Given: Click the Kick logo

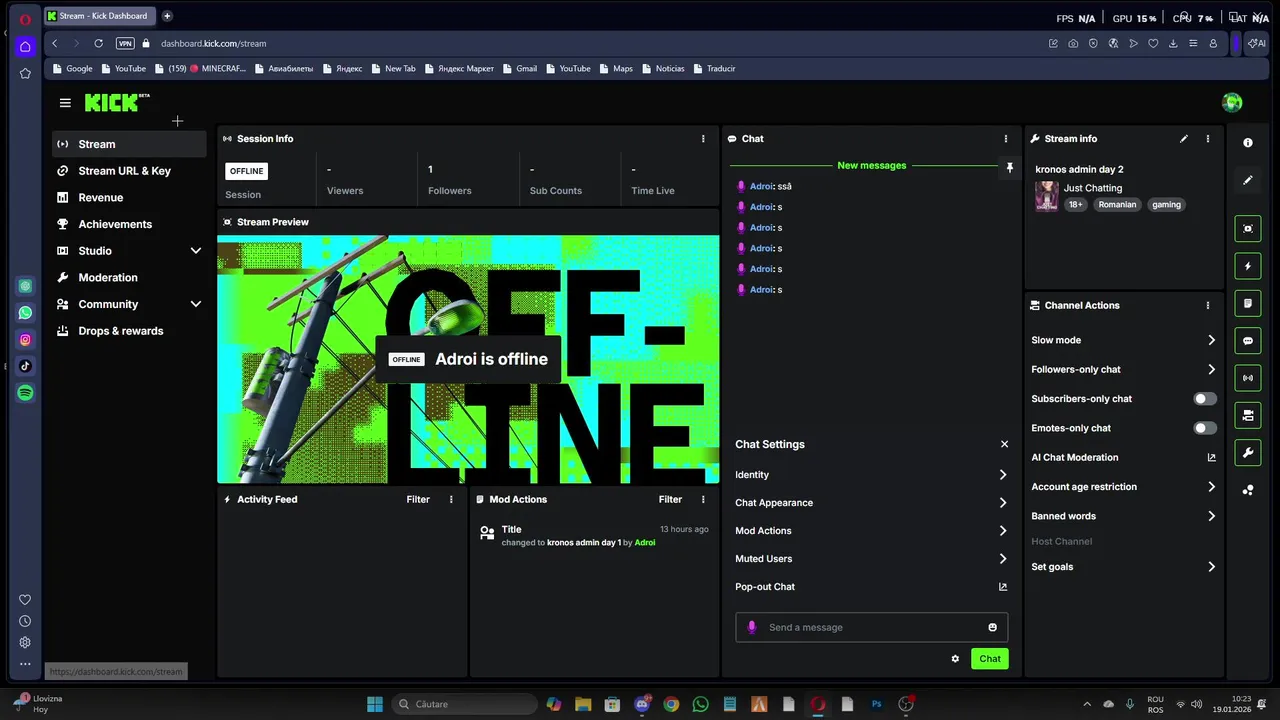Looking at the screenshot, I should pyautogui.click(x=117, y=102).
